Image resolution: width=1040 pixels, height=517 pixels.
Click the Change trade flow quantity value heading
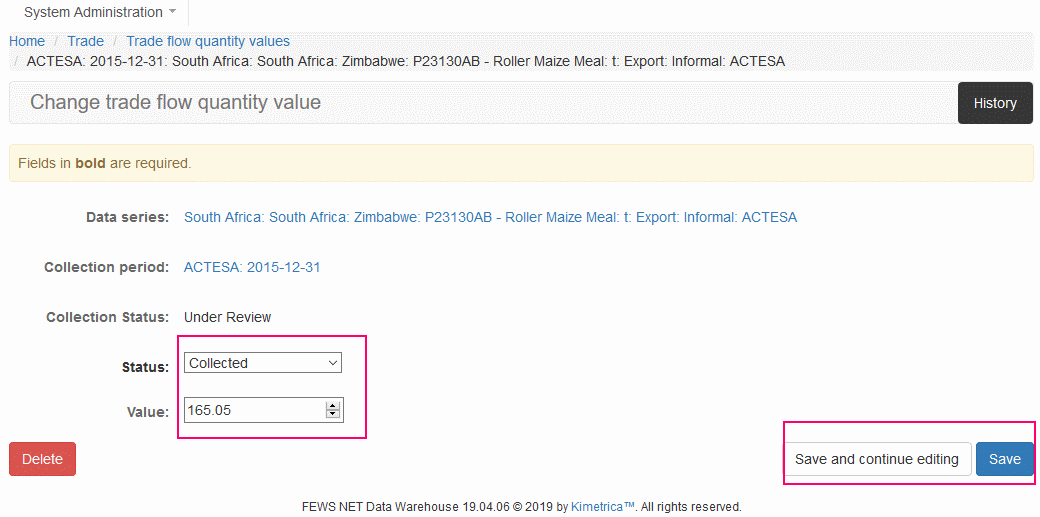(x=175, y=102)
